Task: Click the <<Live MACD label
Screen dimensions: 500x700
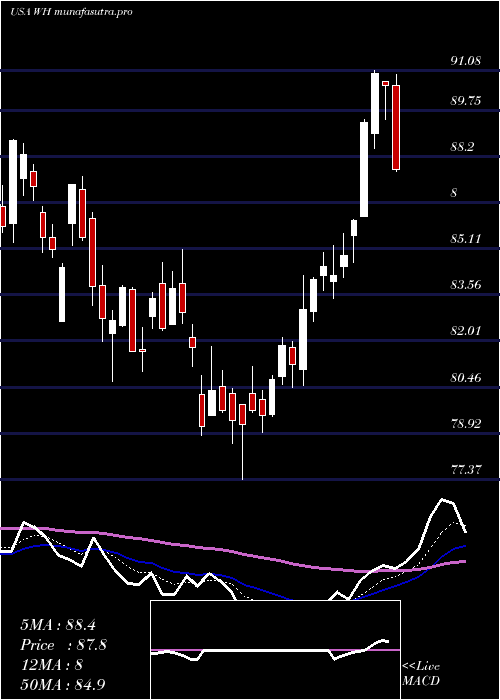Action: (421, 674)
